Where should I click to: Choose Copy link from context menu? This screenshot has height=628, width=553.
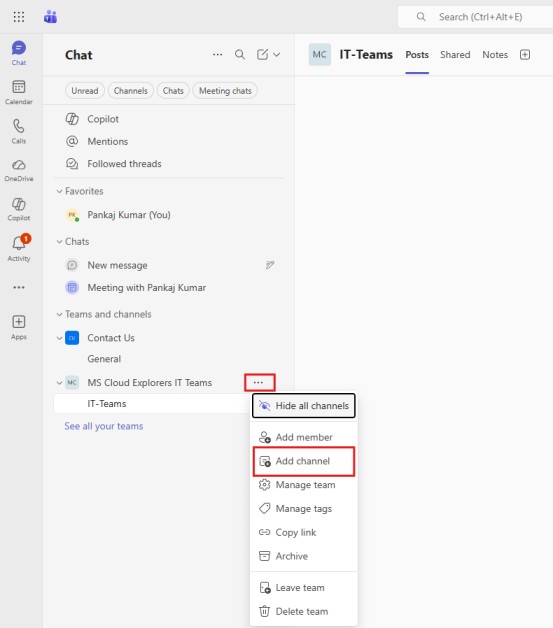pos(304,532)
